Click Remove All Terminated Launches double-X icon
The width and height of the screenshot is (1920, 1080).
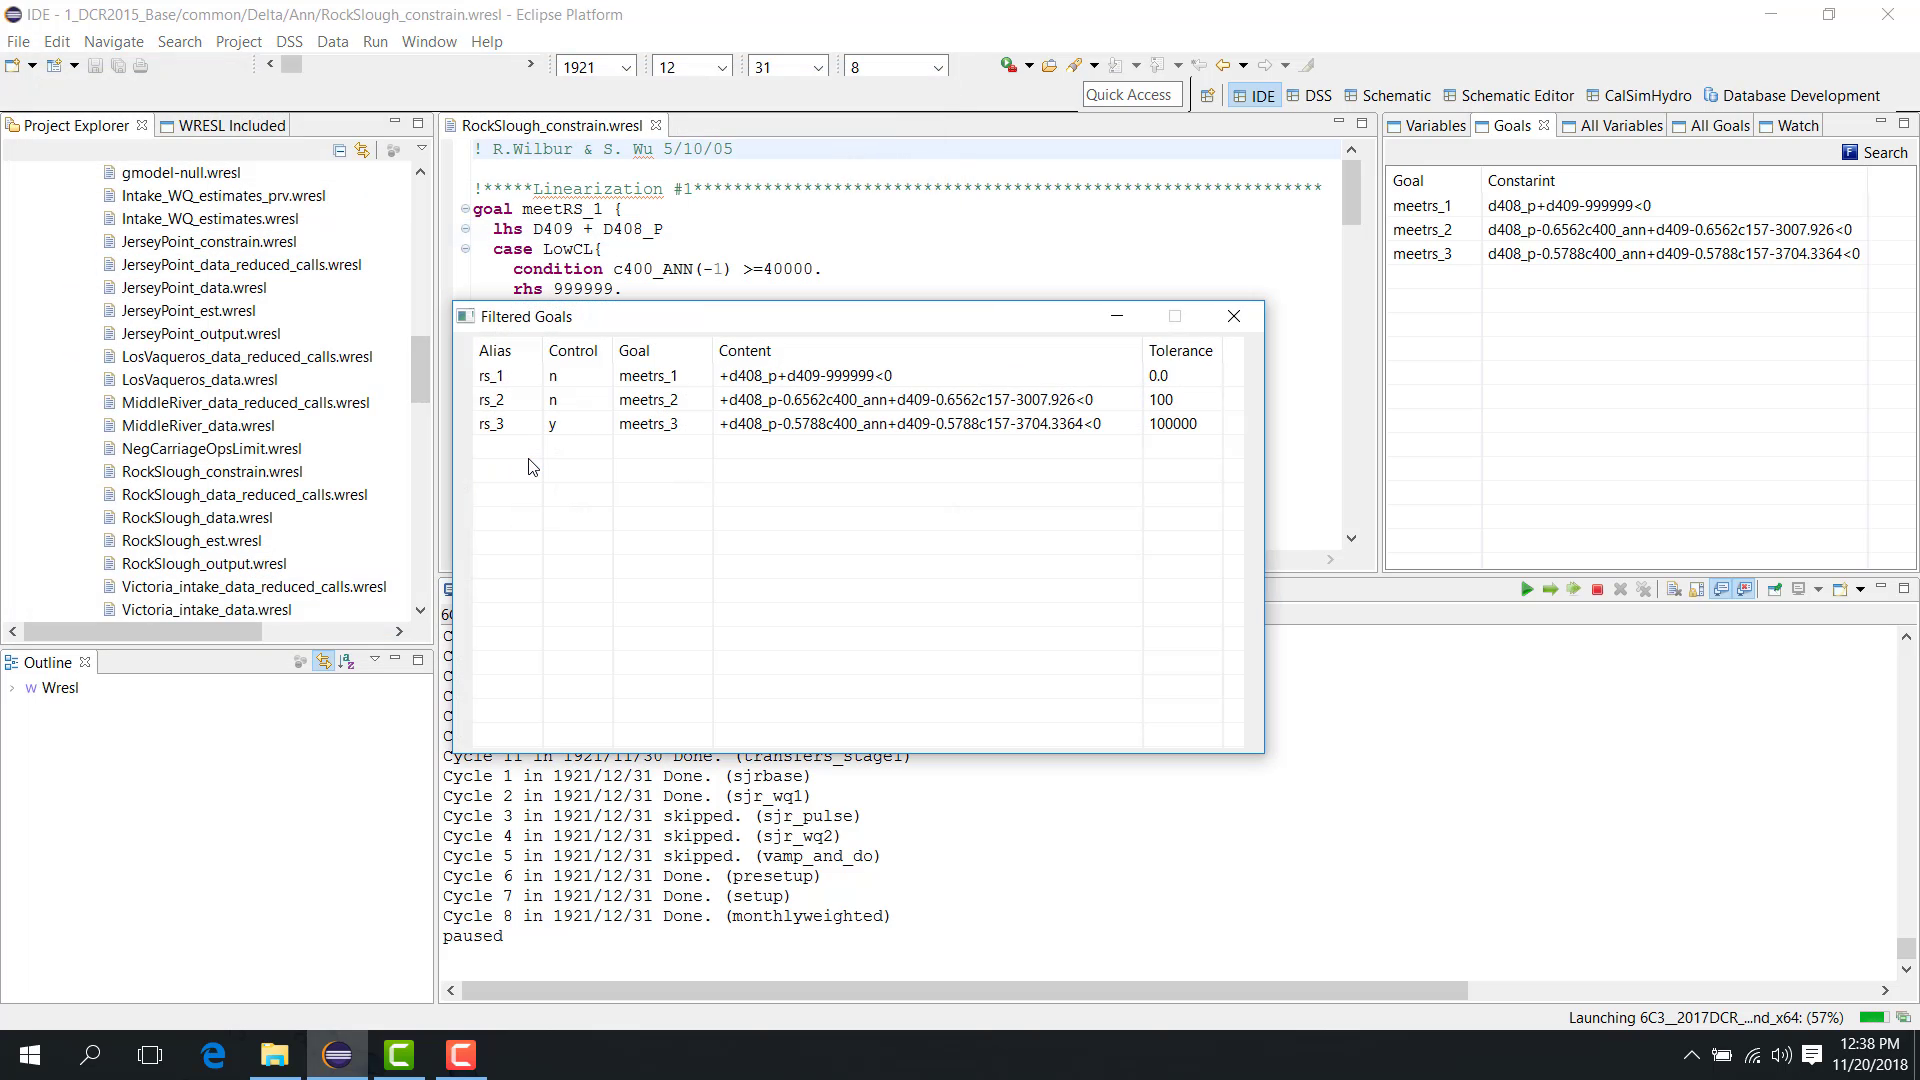[x=1643, y=589]
